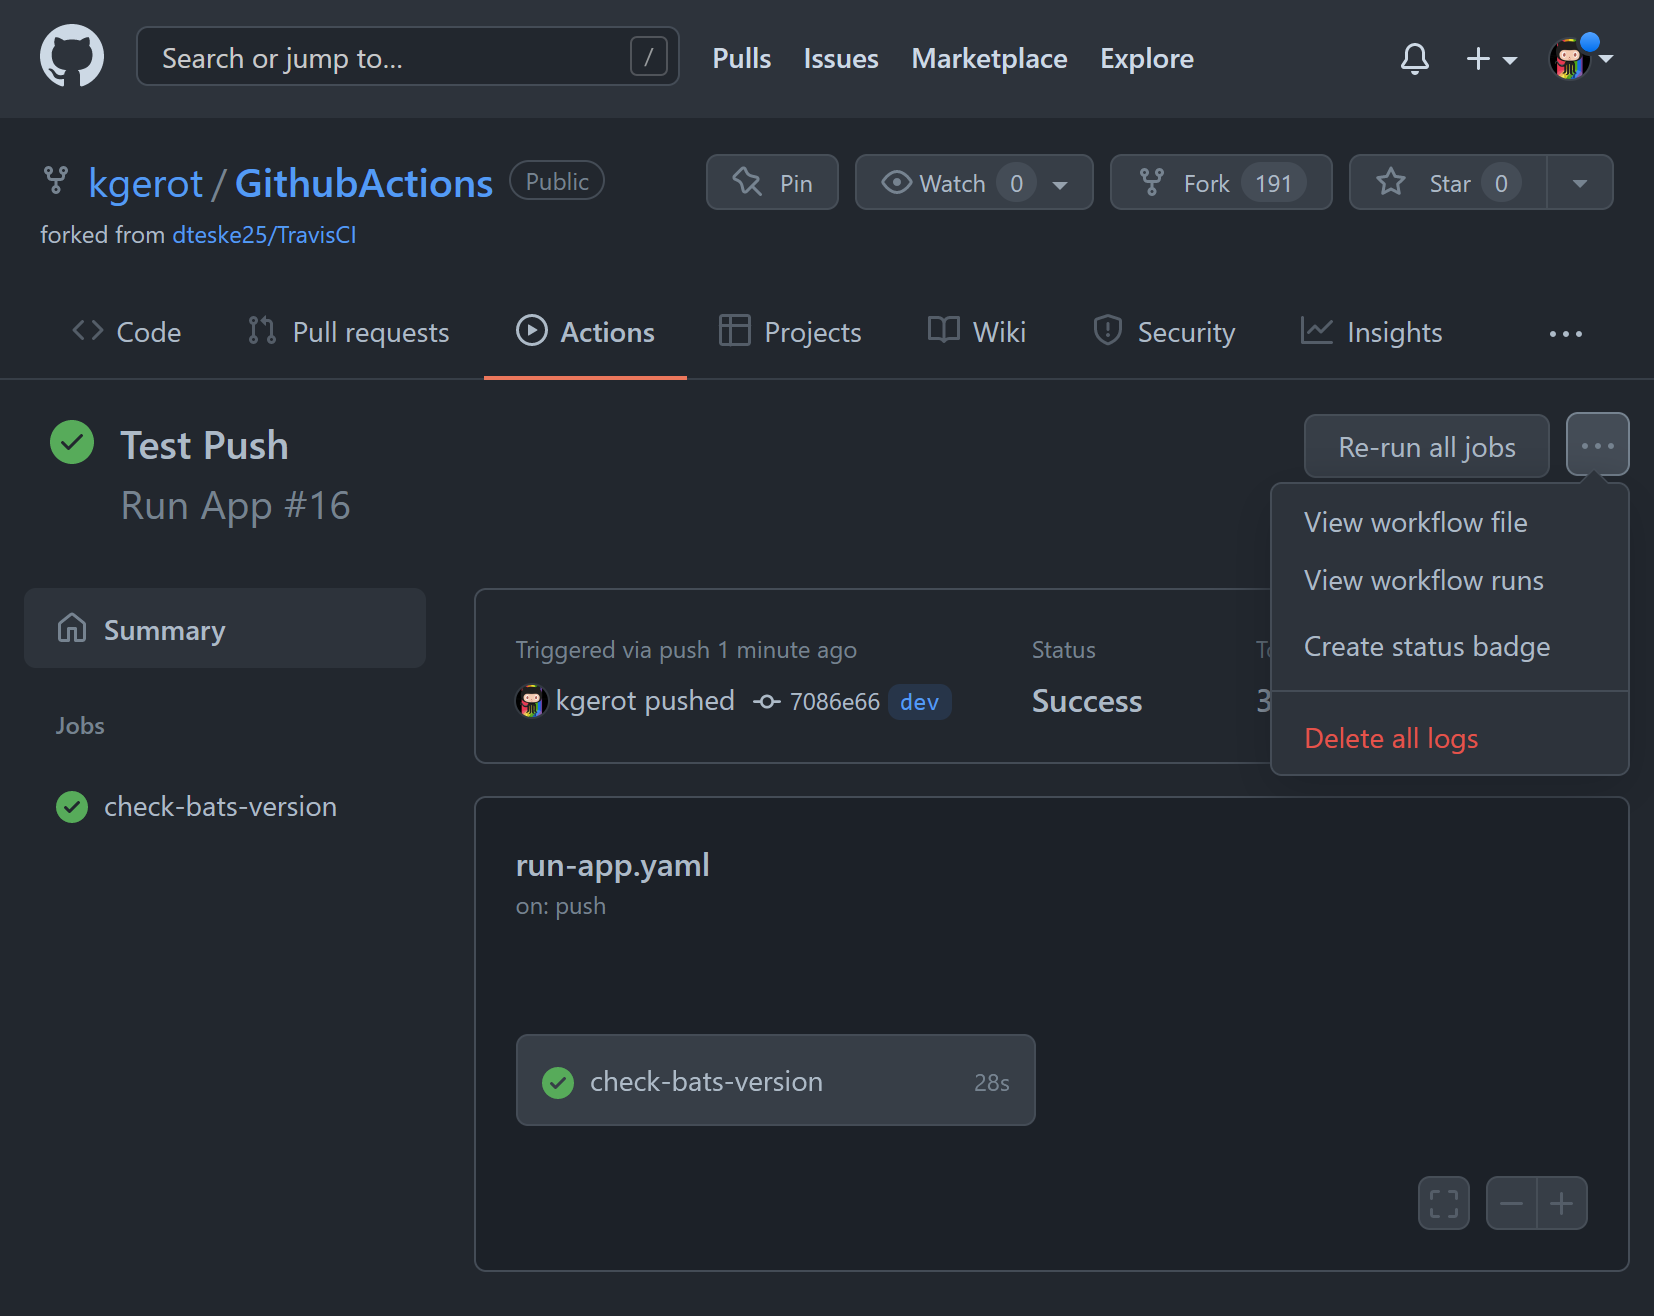
Task: Click the Summary home icon
Action: point(72,628)
